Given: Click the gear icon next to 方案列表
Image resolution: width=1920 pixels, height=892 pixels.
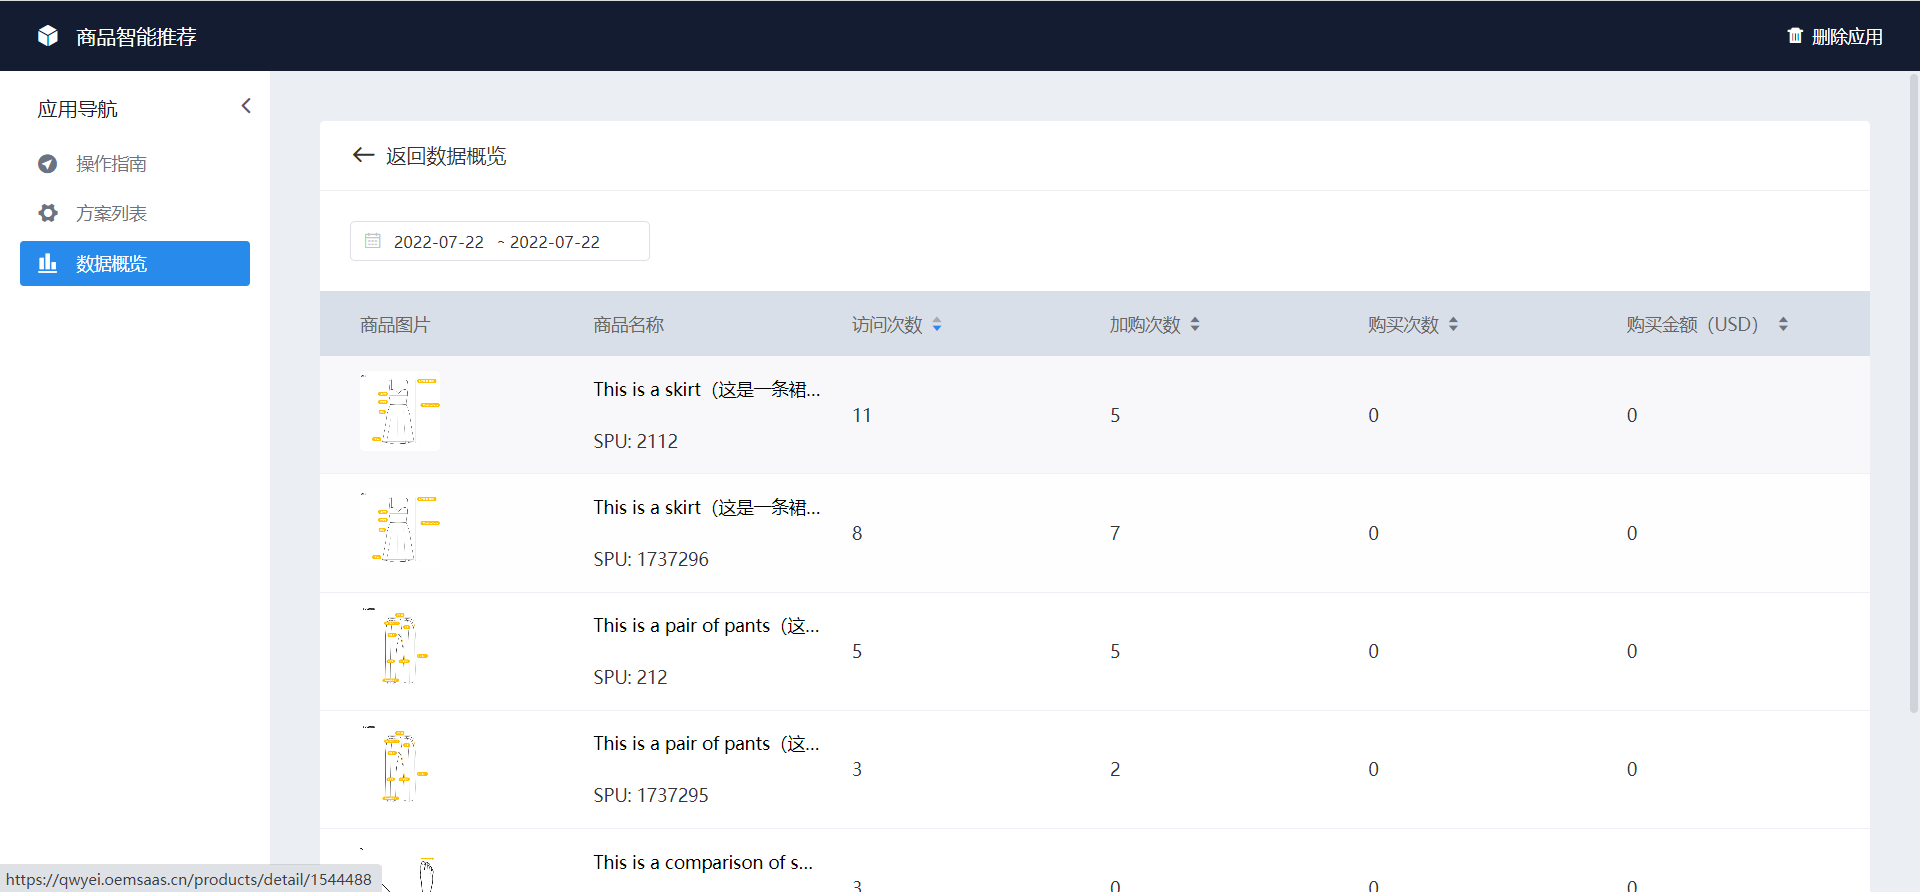Looking at the screenshot, I should click(x=47, y=213).
